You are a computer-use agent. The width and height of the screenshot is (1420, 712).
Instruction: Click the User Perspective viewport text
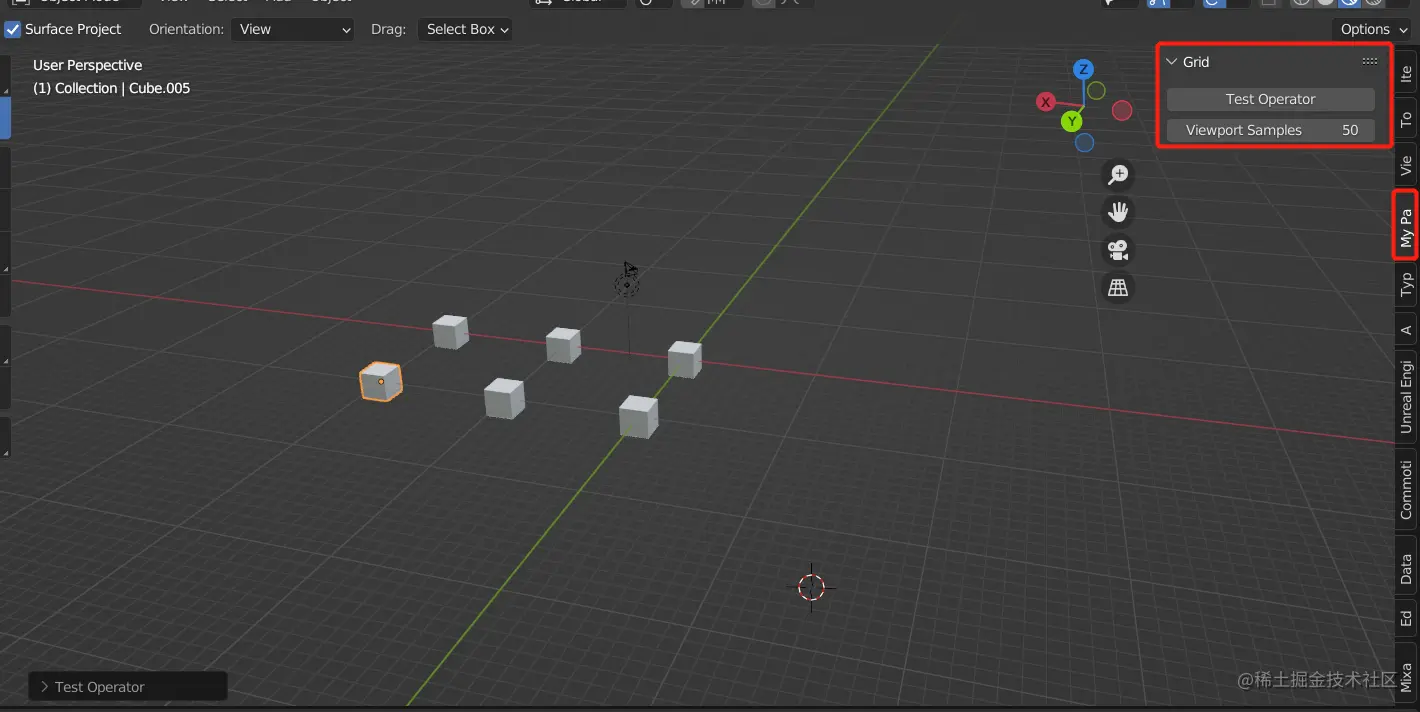pyautogui.click(x=88, y=65)
